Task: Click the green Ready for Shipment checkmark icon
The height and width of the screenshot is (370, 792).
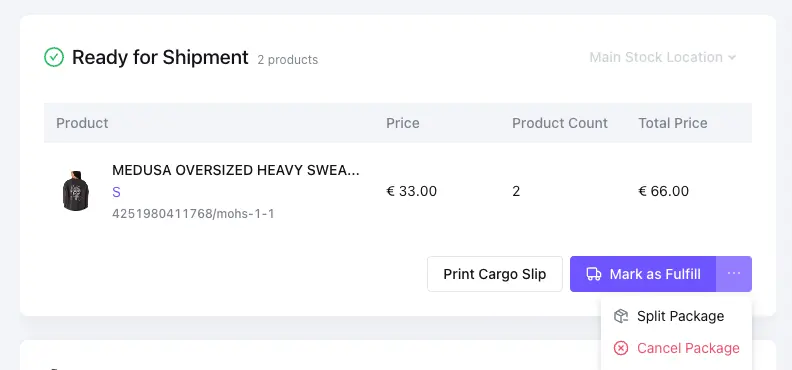Action: point(54,57)
